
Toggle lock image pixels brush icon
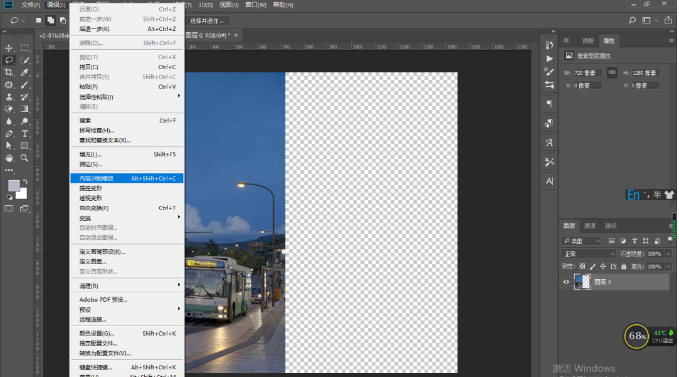click(x=592, y=266)
